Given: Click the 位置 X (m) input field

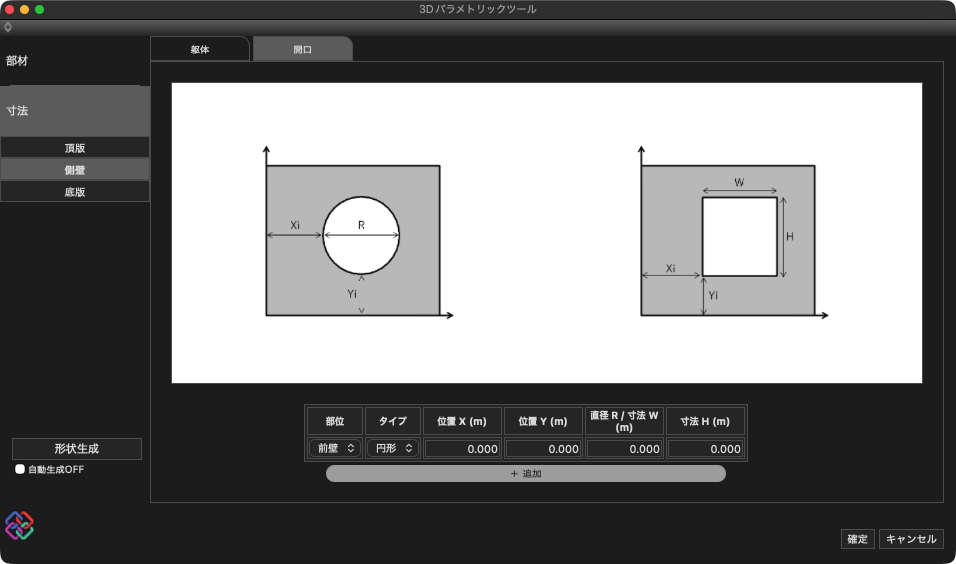Looking at the screenshot, I should [462, 449].
